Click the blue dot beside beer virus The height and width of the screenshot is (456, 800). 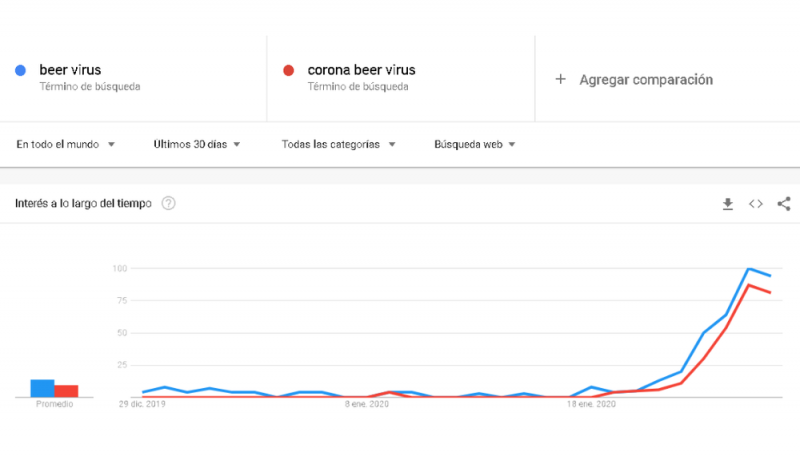click(x=20, y=71)
